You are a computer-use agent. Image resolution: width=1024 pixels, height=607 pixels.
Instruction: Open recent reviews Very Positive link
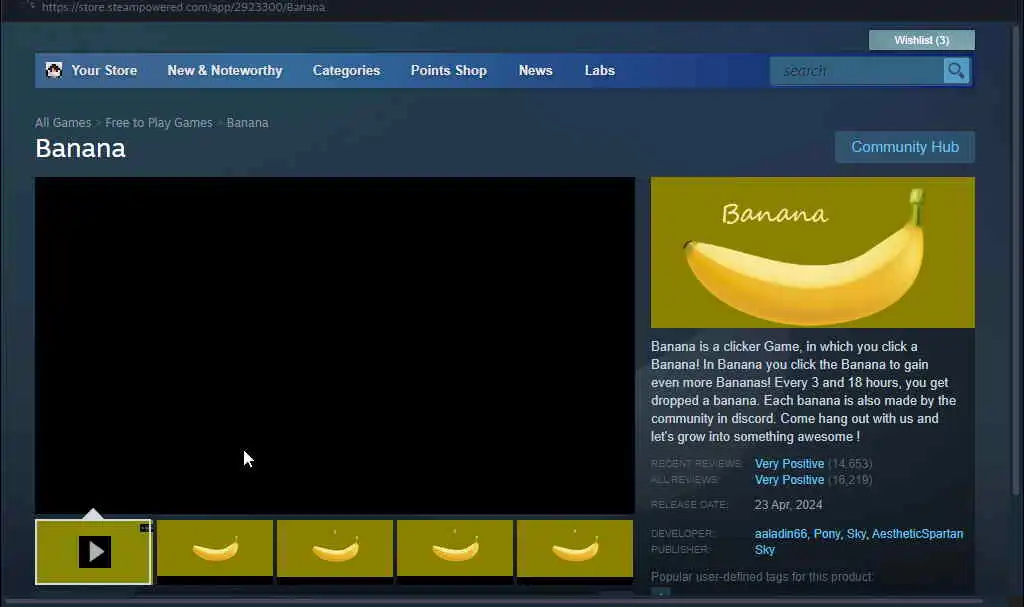[789, 463]
